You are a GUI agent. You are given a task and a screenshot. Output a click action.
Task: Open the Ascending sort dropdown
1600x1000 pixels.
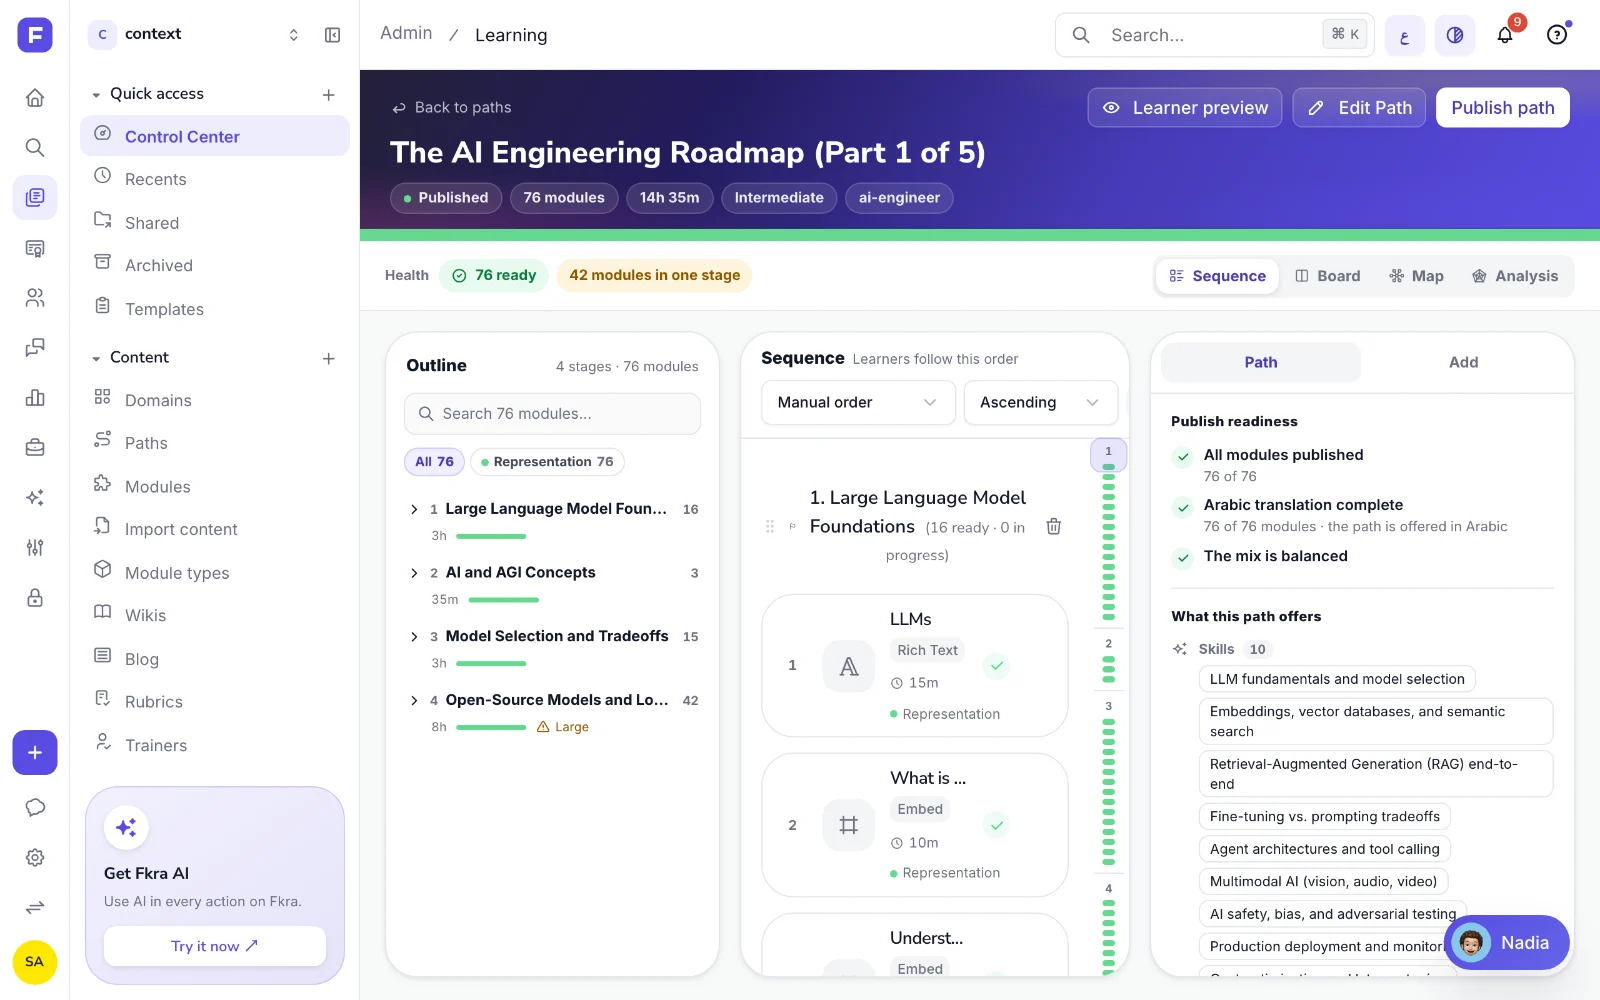tap(1040, 402)
